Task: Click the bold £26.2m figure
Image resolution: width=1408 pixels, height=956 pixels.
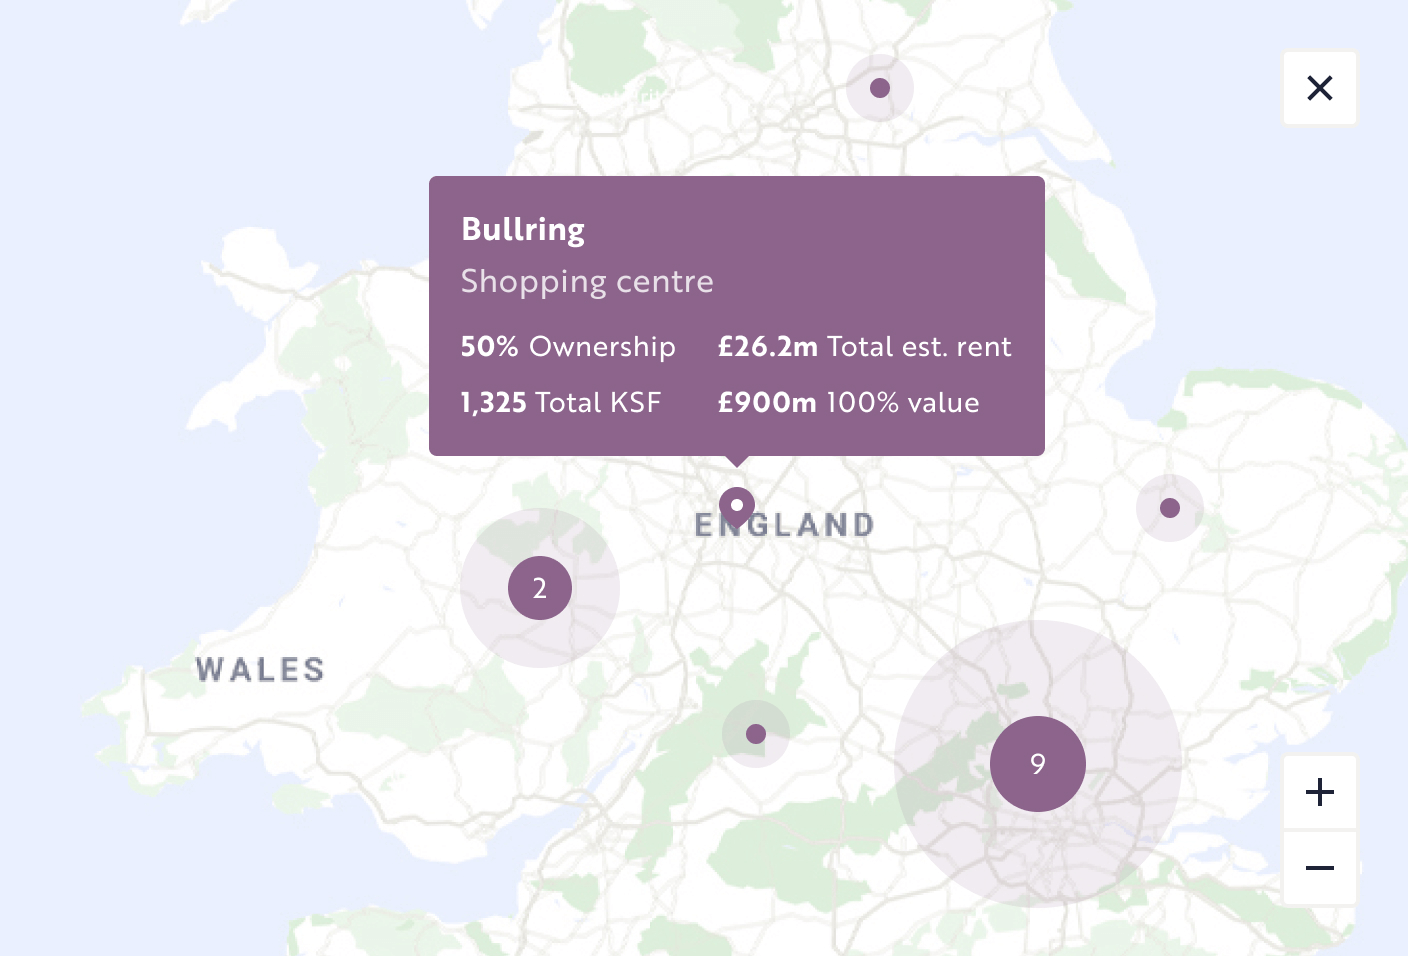Action: [x=768, y=346]
